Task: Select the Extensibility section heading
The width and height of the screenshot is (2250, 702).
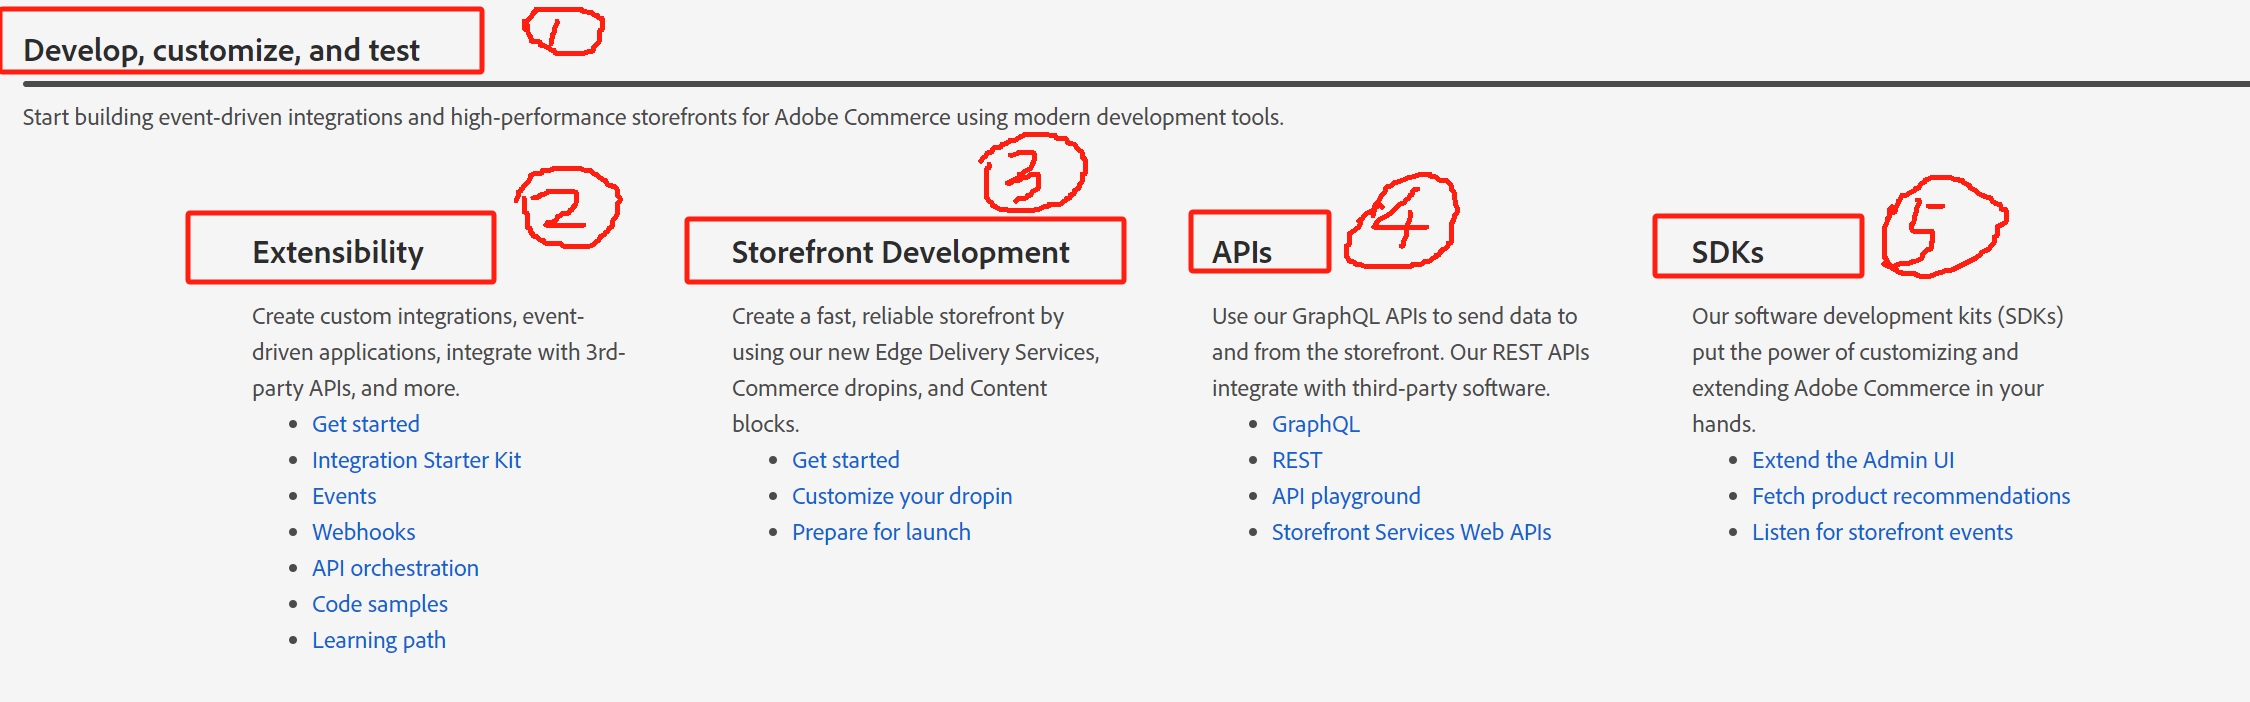Action: pyautogui.click(x=338, y=252)
